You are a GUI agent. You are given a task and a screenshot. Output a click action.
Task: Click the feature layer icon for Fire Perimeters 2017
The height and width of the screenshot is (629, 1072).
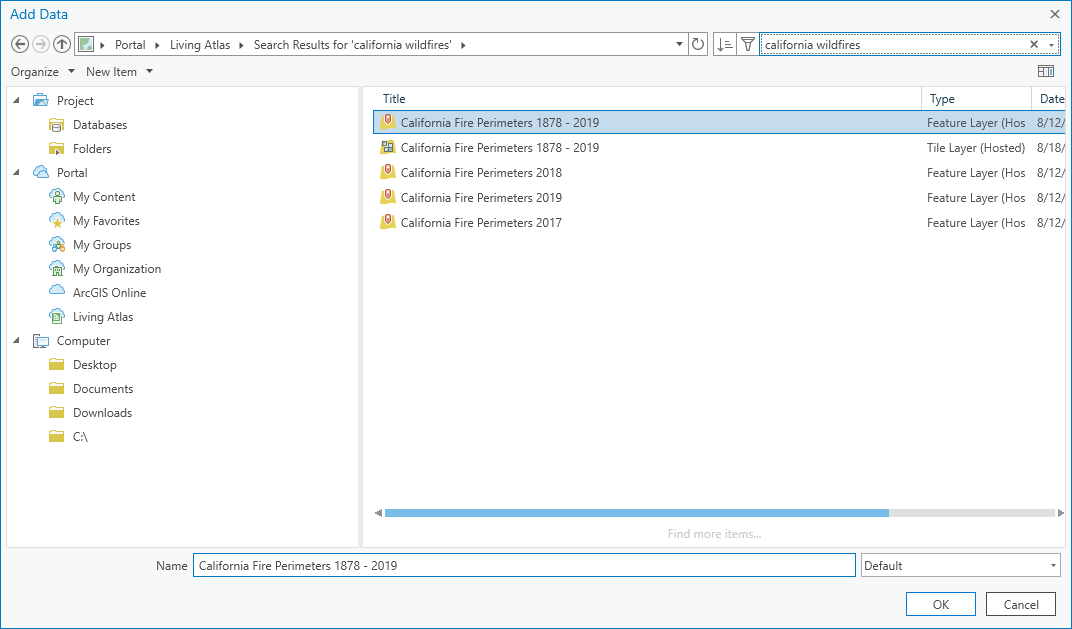pyautogui.click(x=388, y=222)
